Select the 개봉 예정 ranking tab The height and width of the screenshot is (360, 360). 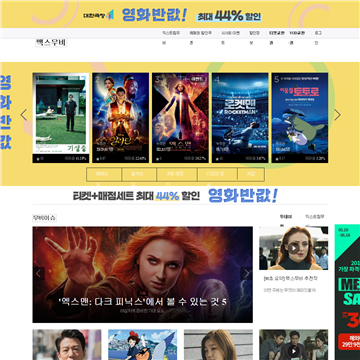(177, 175)
